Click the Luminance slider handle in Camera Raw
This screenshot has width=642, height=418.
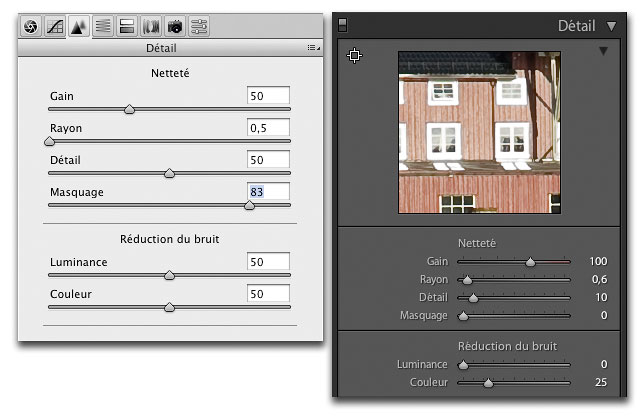point(169,275)
